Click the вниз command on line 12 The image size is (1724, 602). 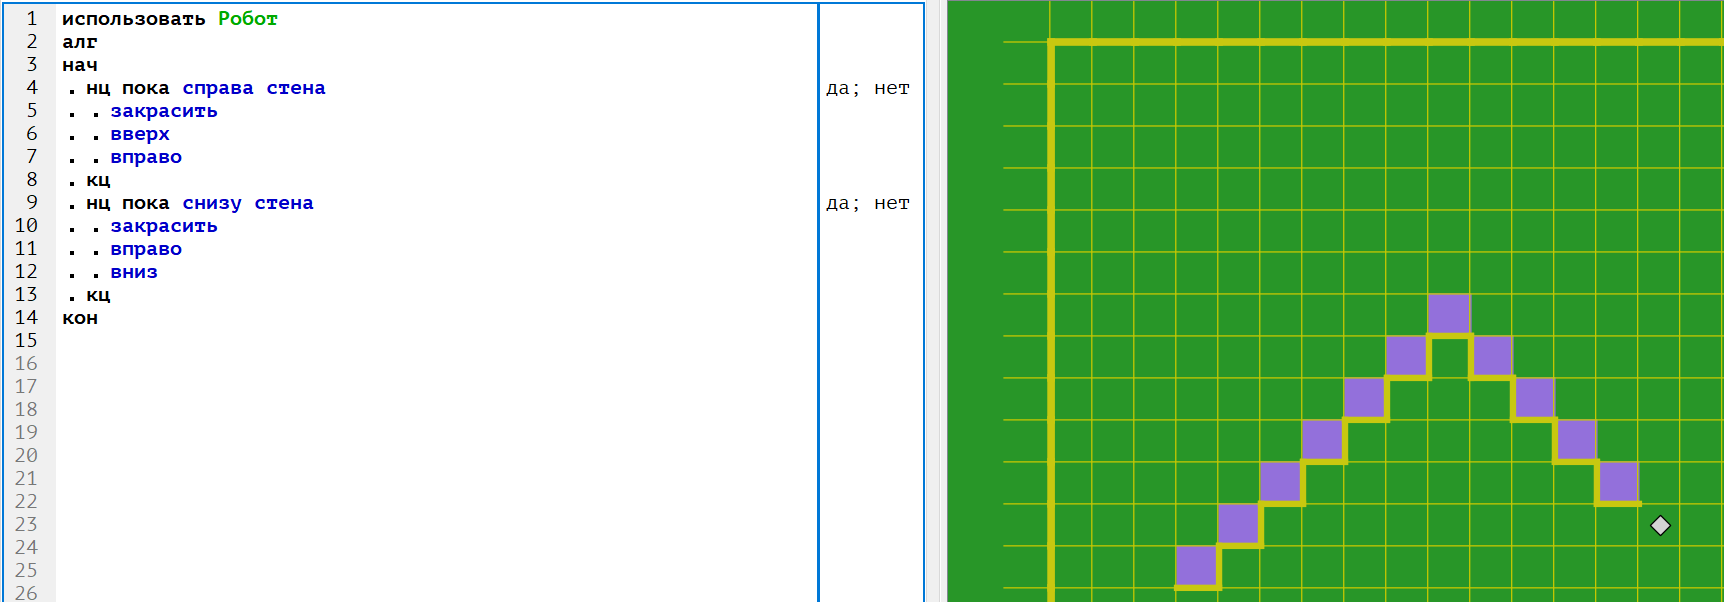click(x=134, y=272)
